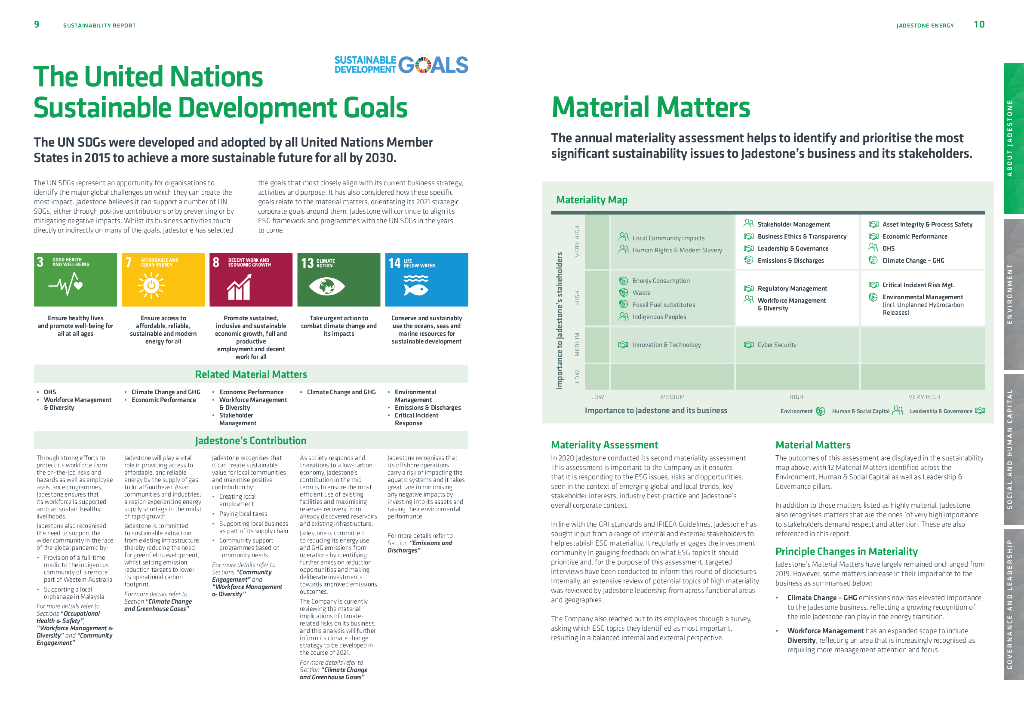Click the Jadestone's Contribution header bar
Image resolution: width=1024 pixels, height=724 pixels.
[251, 440]
